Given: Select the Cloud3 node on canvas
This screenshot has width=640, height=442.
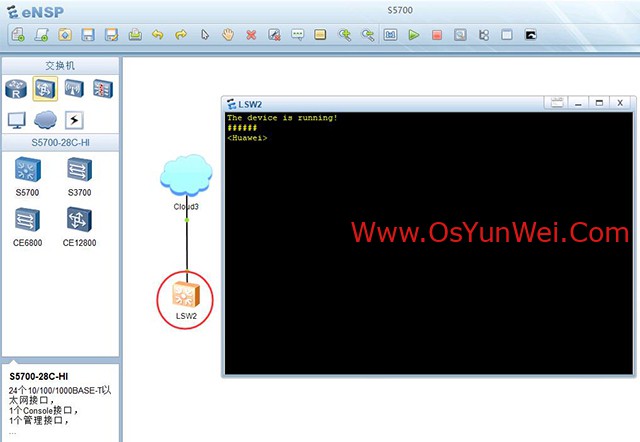Looking at the screenshot, I should tap(186, 175).
